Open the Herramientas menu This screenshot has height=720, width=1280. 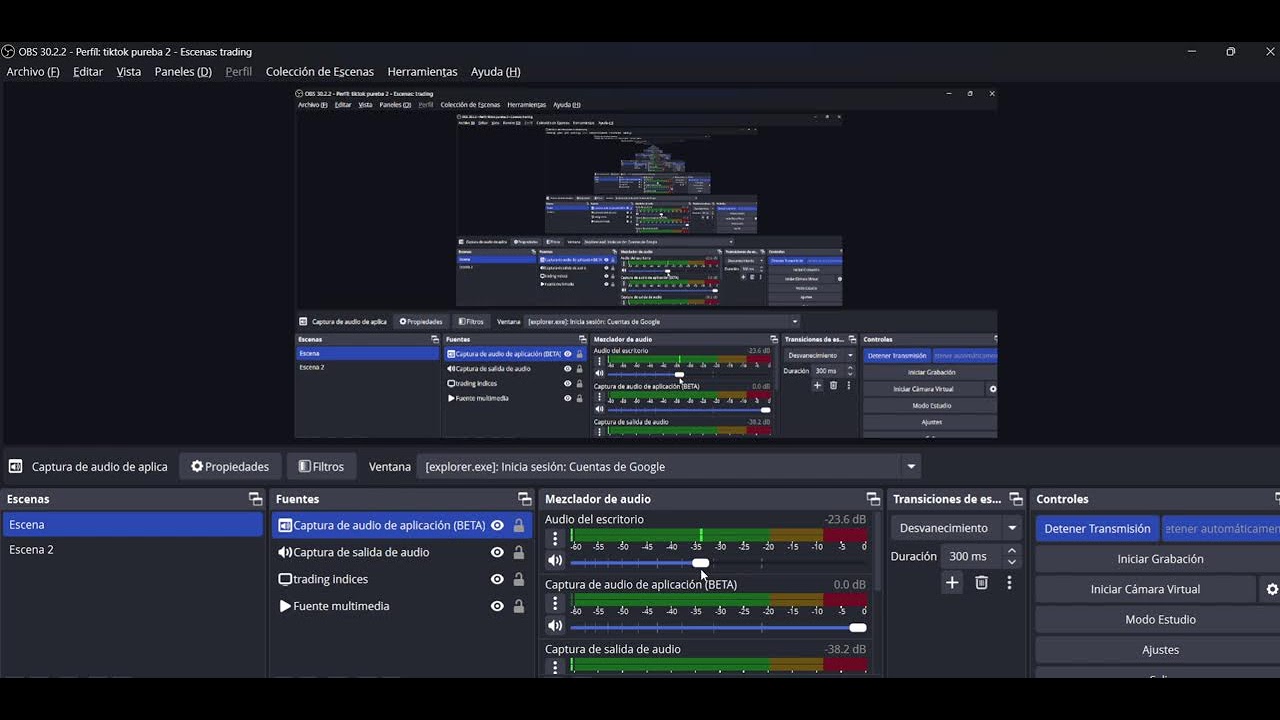[x=422, y=72]
